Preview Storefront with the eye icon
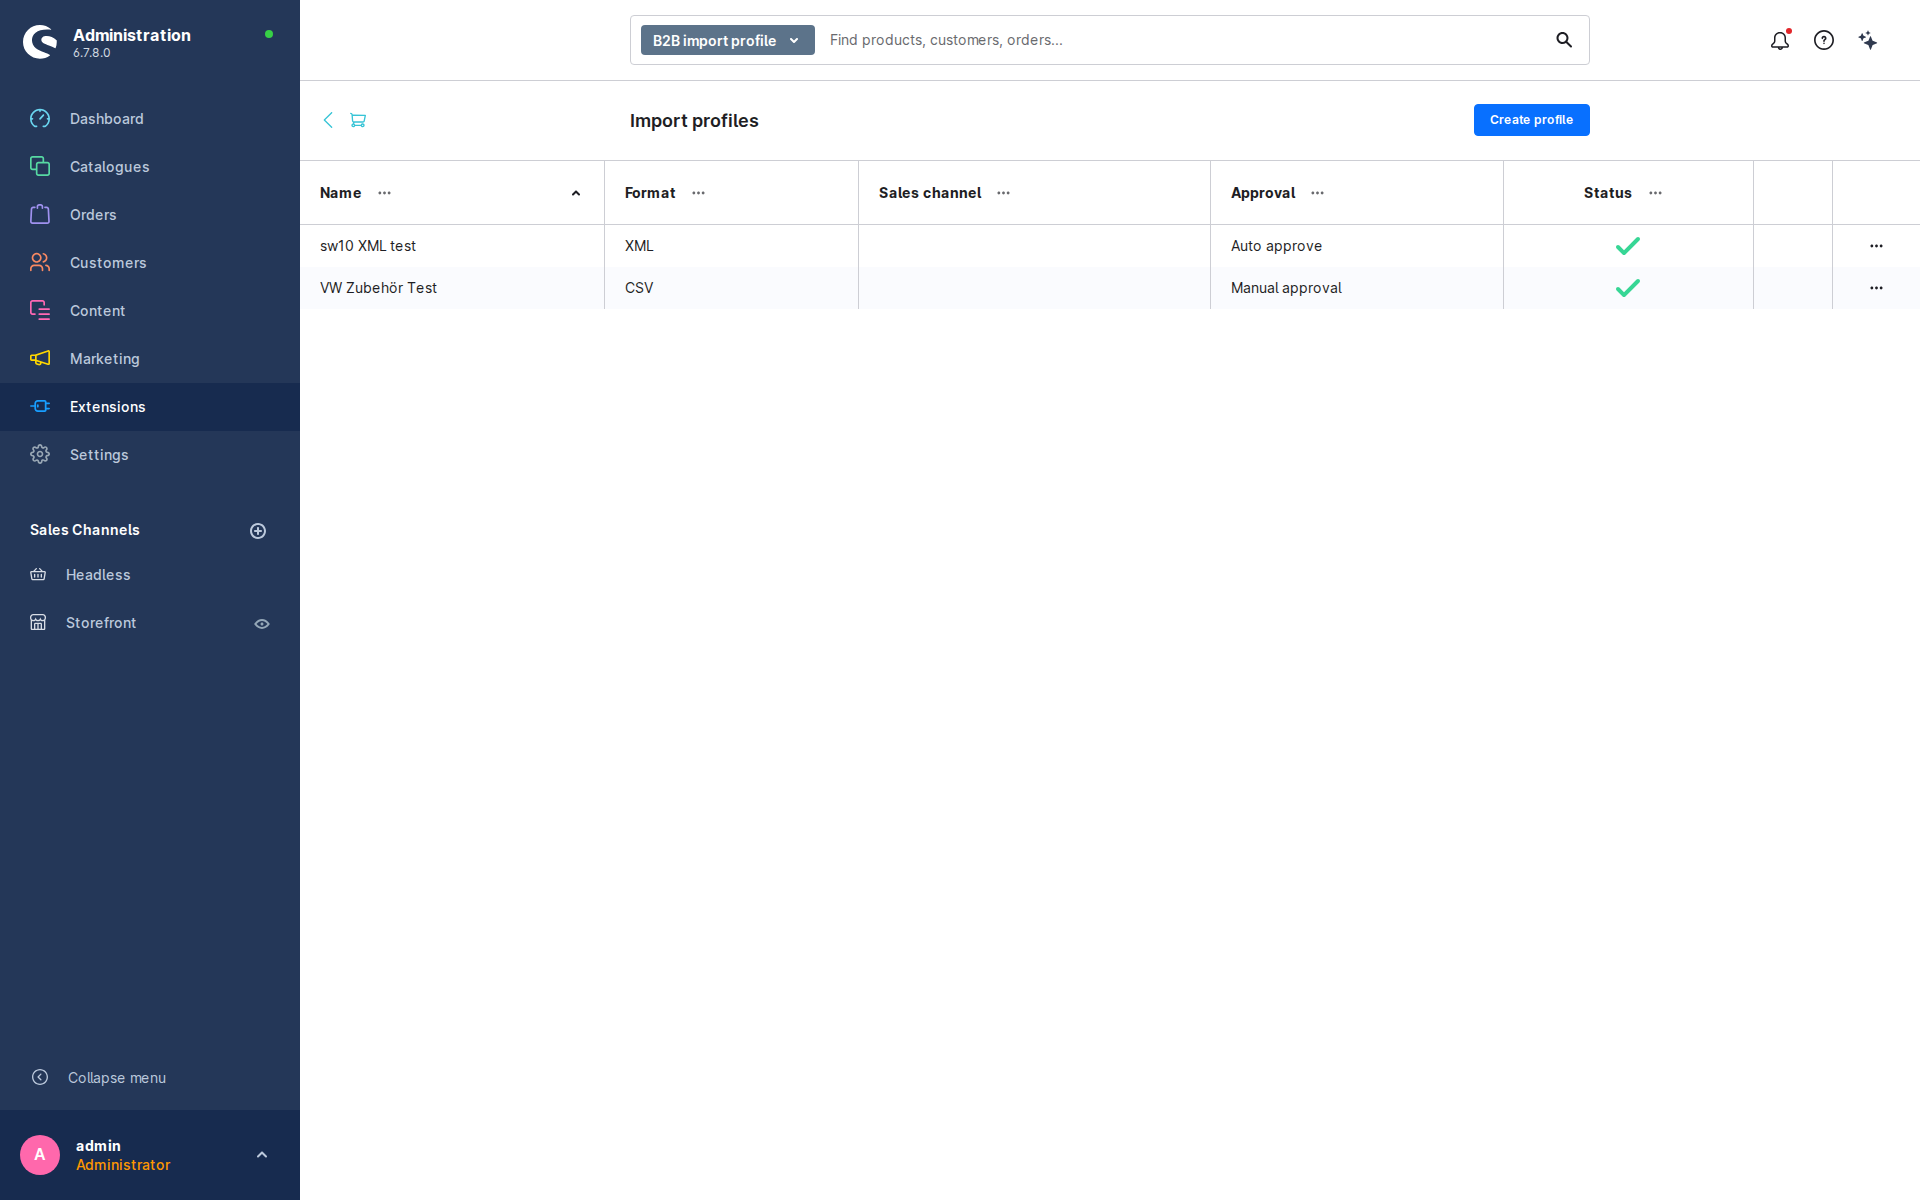Viewport: 1920px width, 1200px height. coord(262,624)
